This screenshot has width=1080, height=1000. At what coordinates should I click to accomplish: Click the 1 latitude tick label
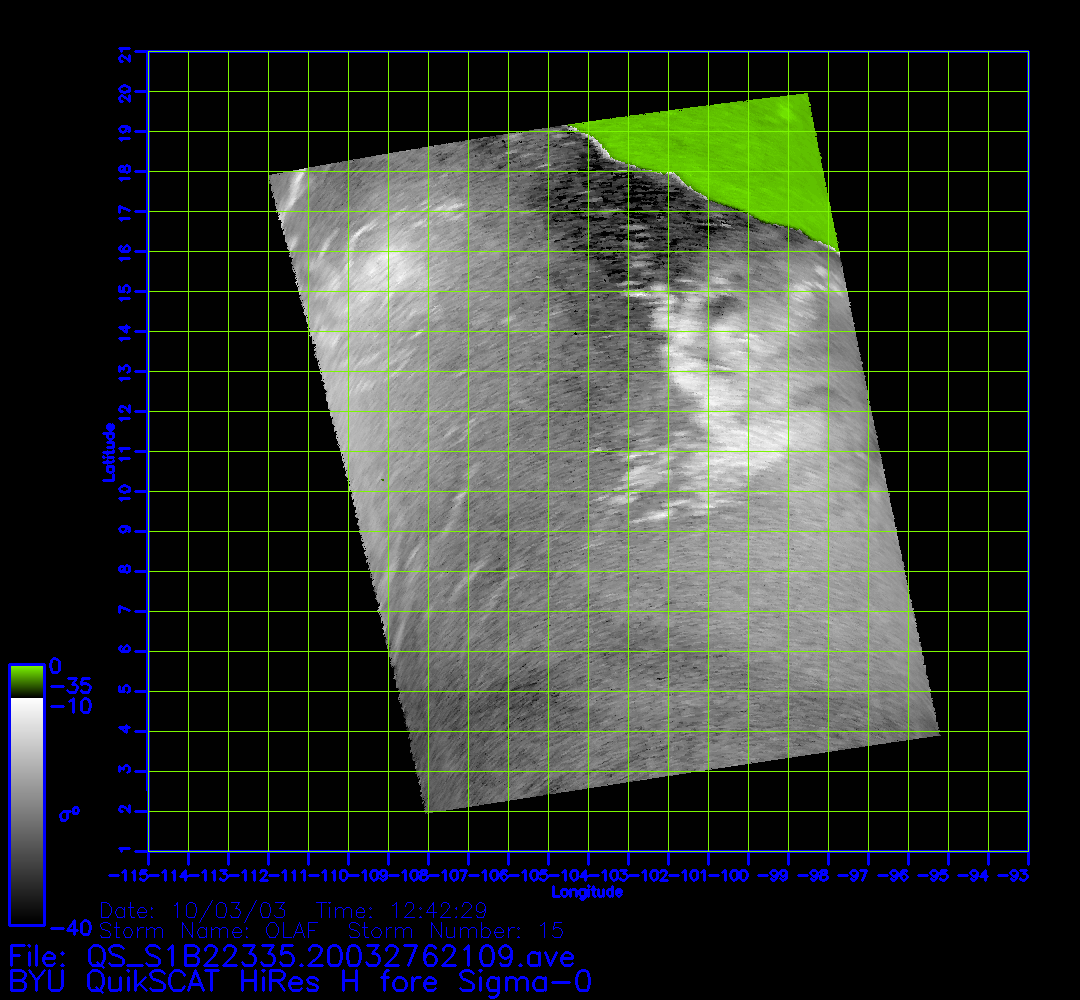point(126,850)
